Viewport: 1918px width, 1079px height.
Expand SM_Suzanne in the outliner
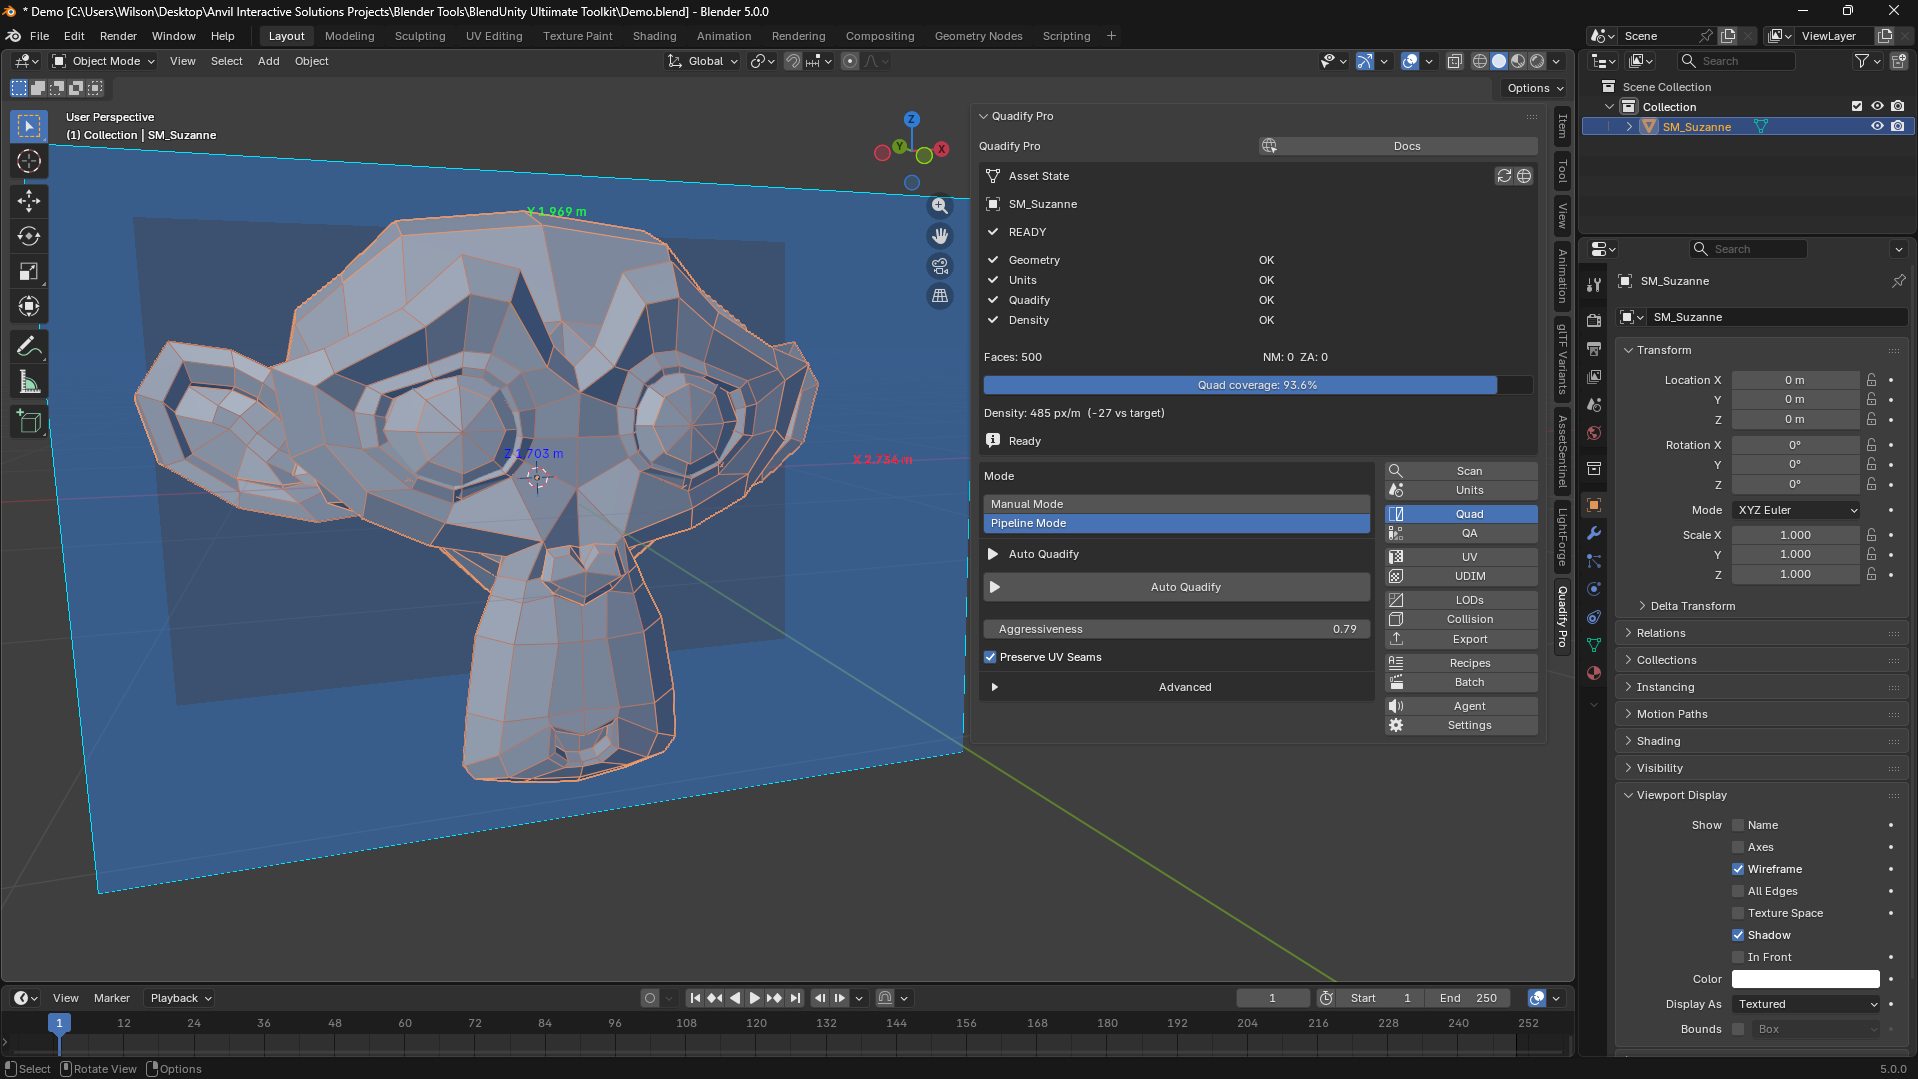click(1629, 127)
